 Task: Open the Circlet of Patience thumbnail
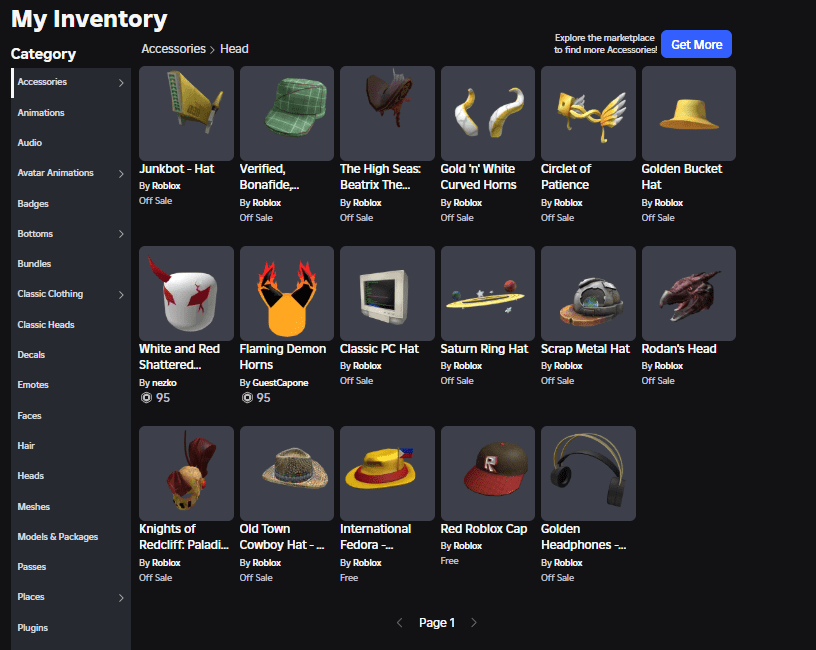[x=588, y=113]
